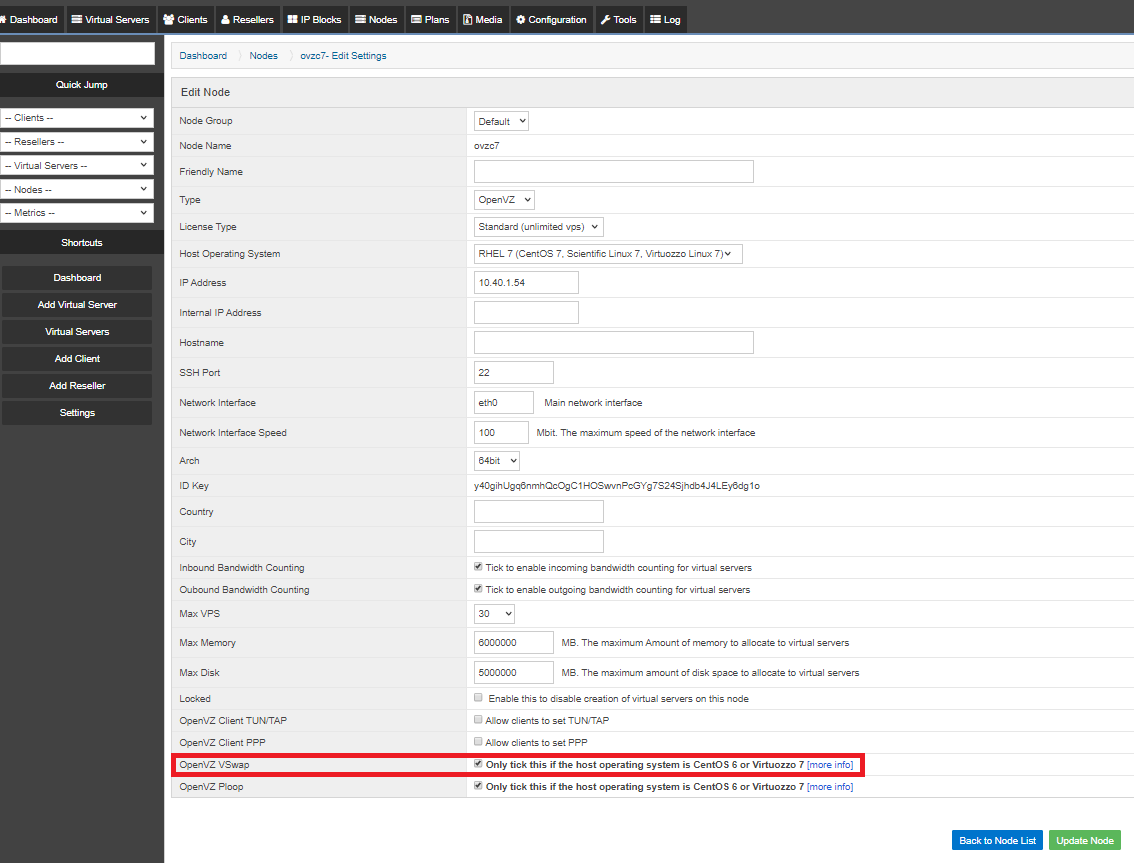Expand the Nodes quick jump dropdown
This screenshot has height=863, width=1134.
click(x=77, y=190)
